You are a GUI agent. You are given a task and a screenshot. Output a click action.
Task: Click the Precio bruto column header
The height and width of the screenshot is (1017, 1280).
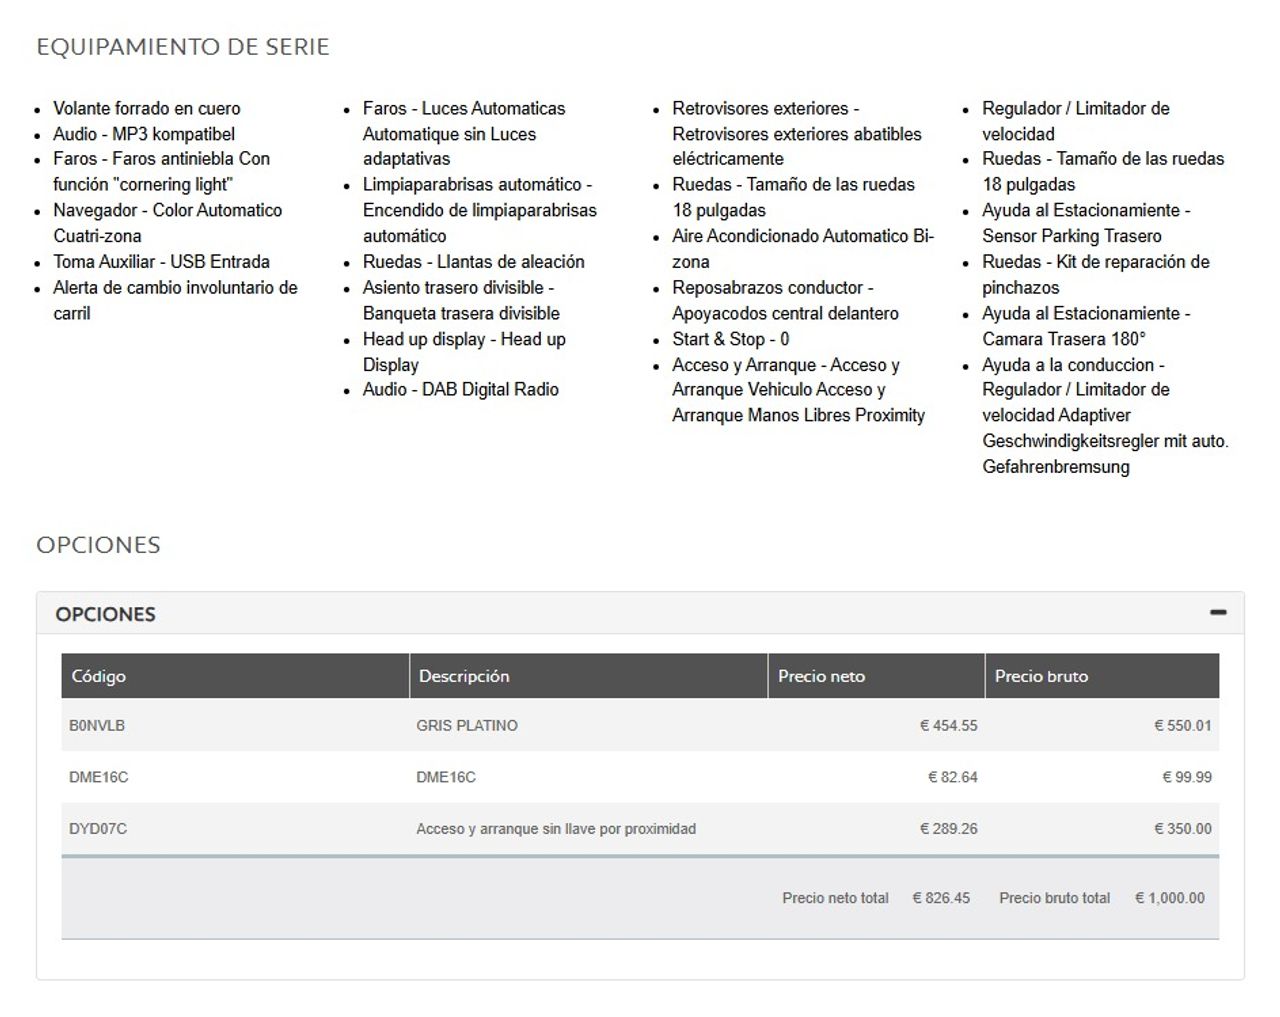coord(1102,676)
